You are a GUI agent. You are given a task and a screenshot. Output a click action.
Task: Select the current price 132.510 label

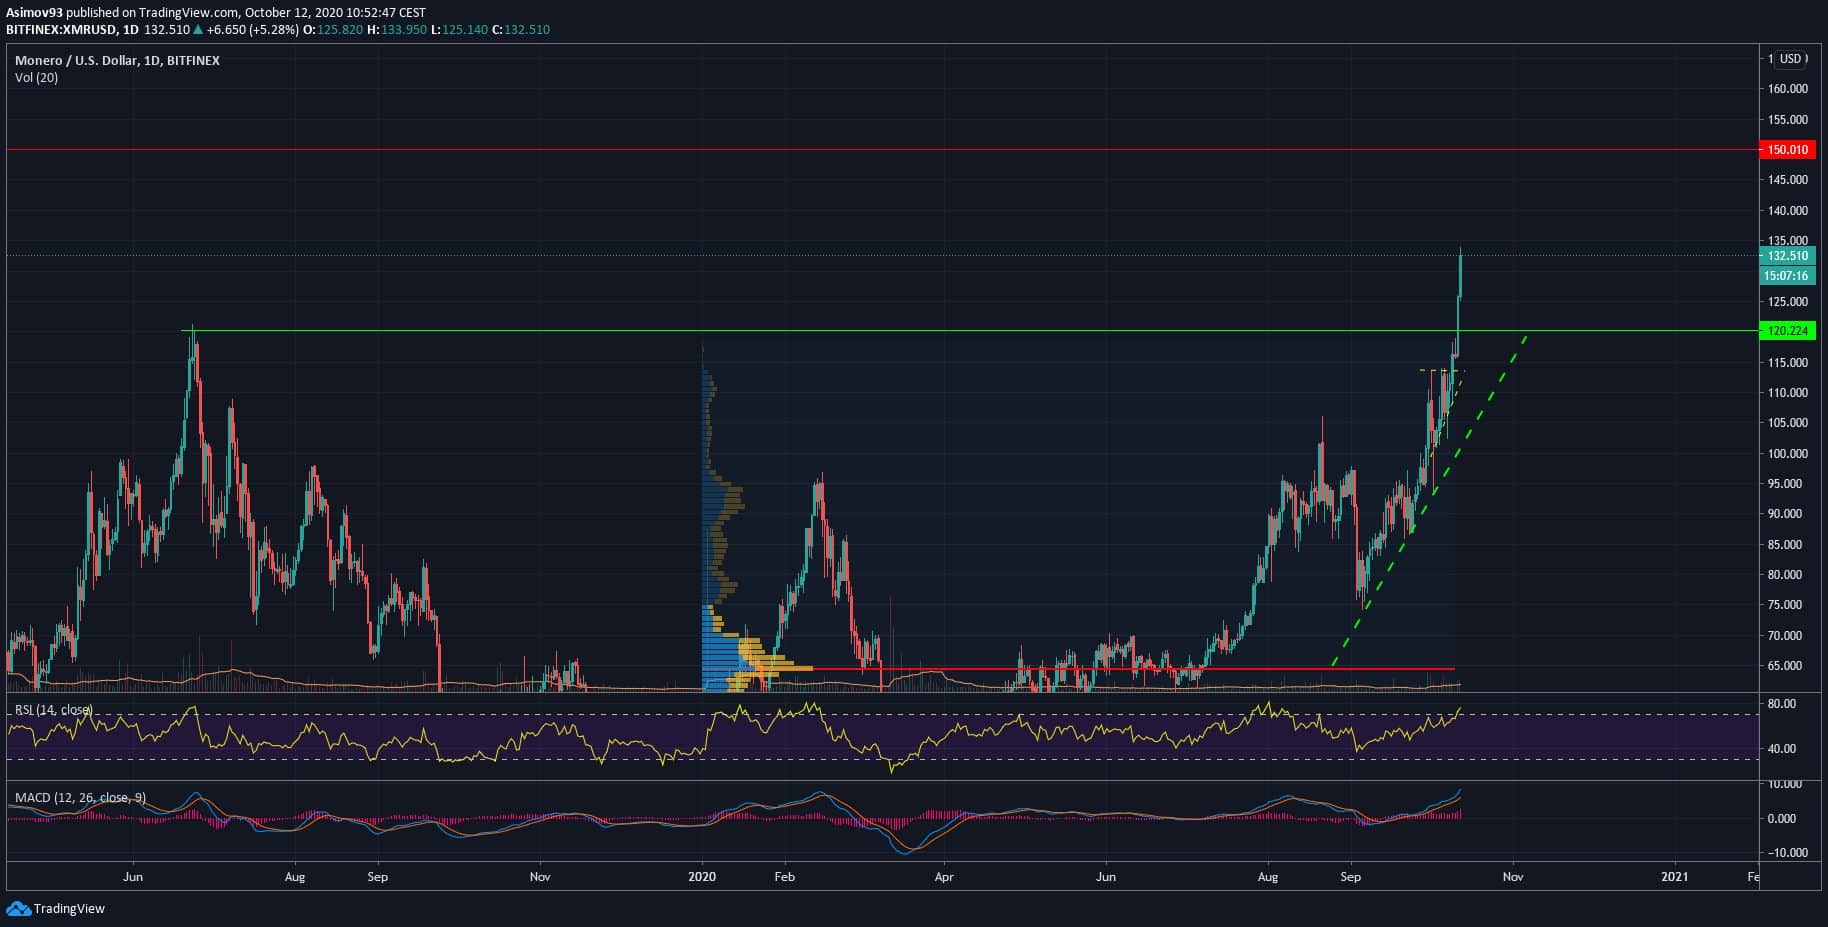coord(1786,256)
